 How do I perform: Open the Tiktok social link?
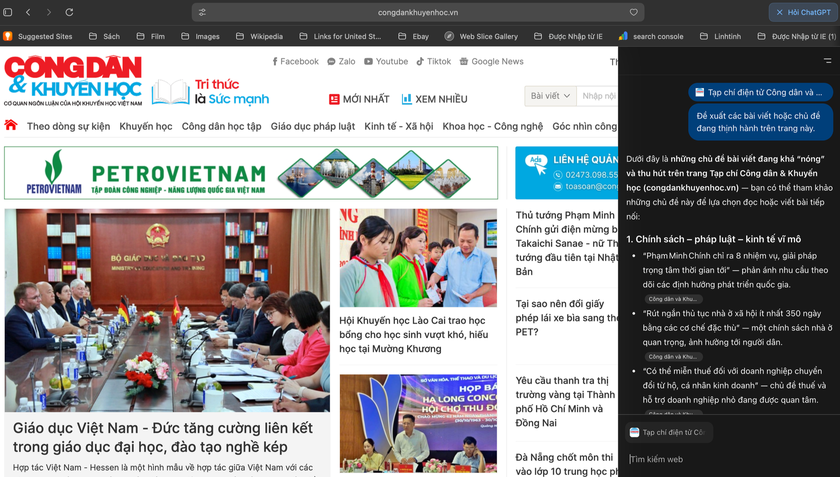click(433, 61)
